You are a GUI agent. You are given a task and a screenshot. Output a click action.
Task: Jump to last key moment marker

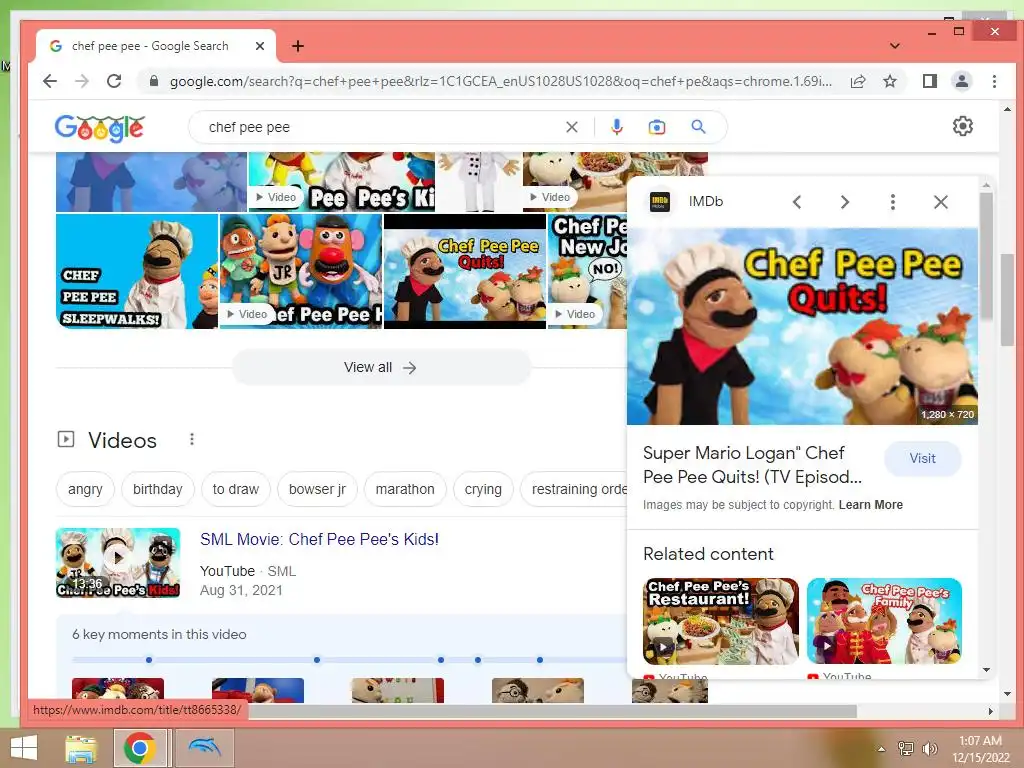coord(539,660)
